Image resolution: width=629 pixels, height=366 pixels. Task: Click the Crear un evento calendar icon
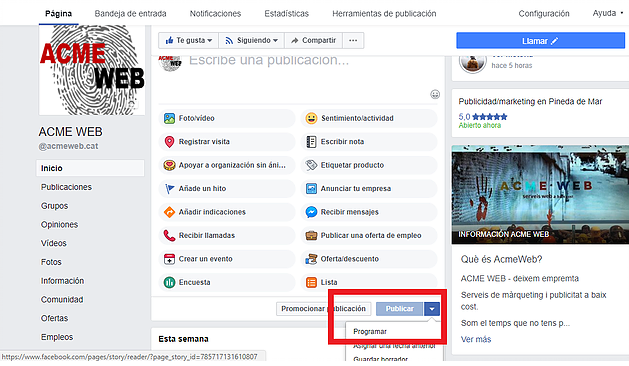[169, 259]
